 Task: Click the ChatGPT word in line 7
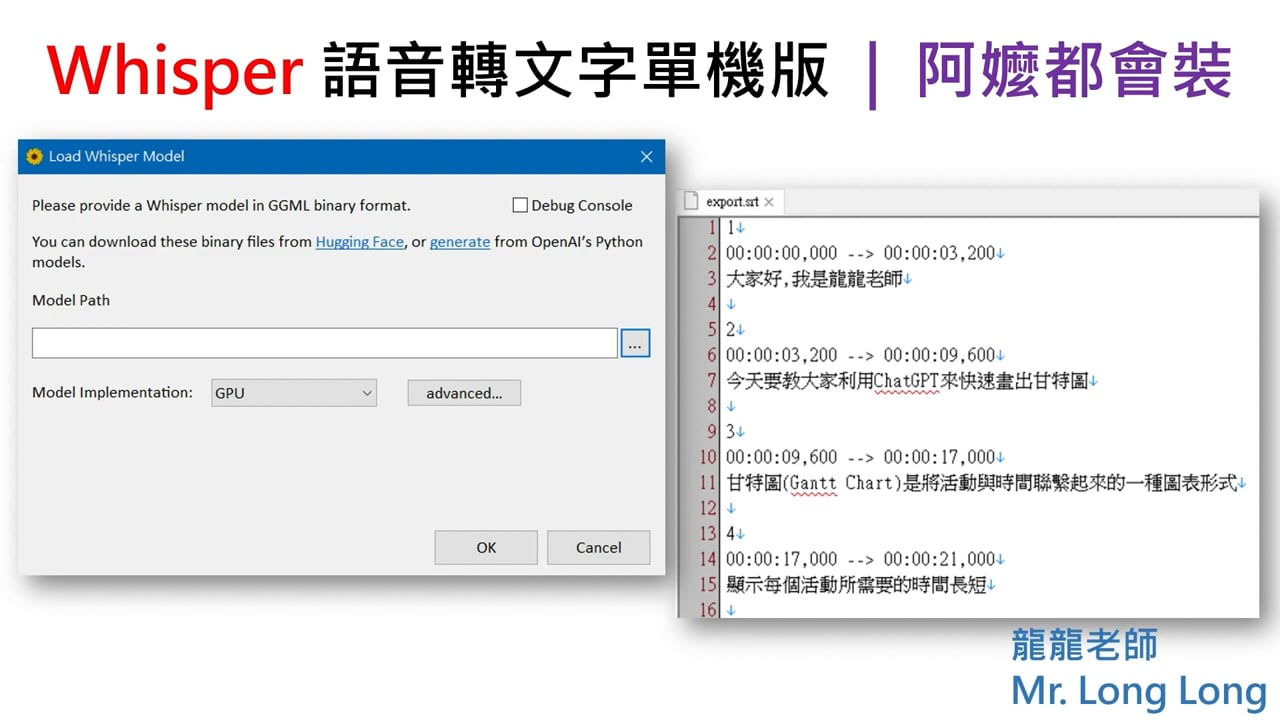pos(907,381)
